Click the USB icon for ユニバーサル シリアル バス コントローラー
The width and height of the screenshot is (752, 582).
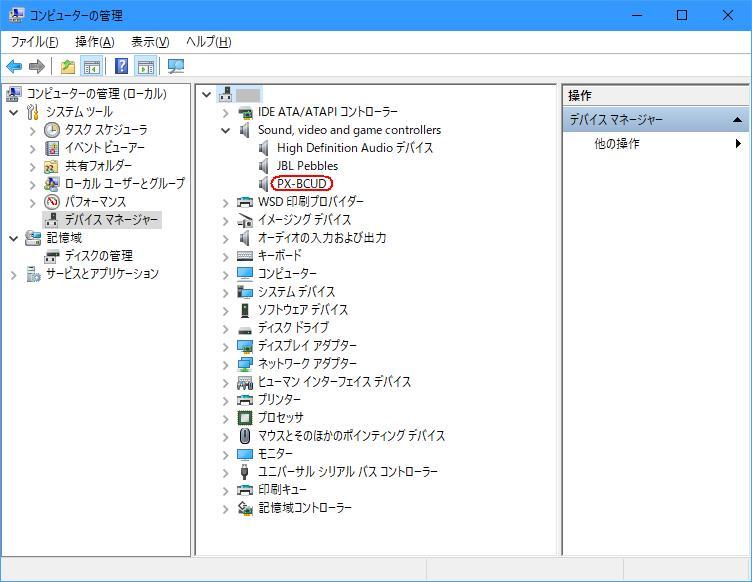click(x=245, y=472)
